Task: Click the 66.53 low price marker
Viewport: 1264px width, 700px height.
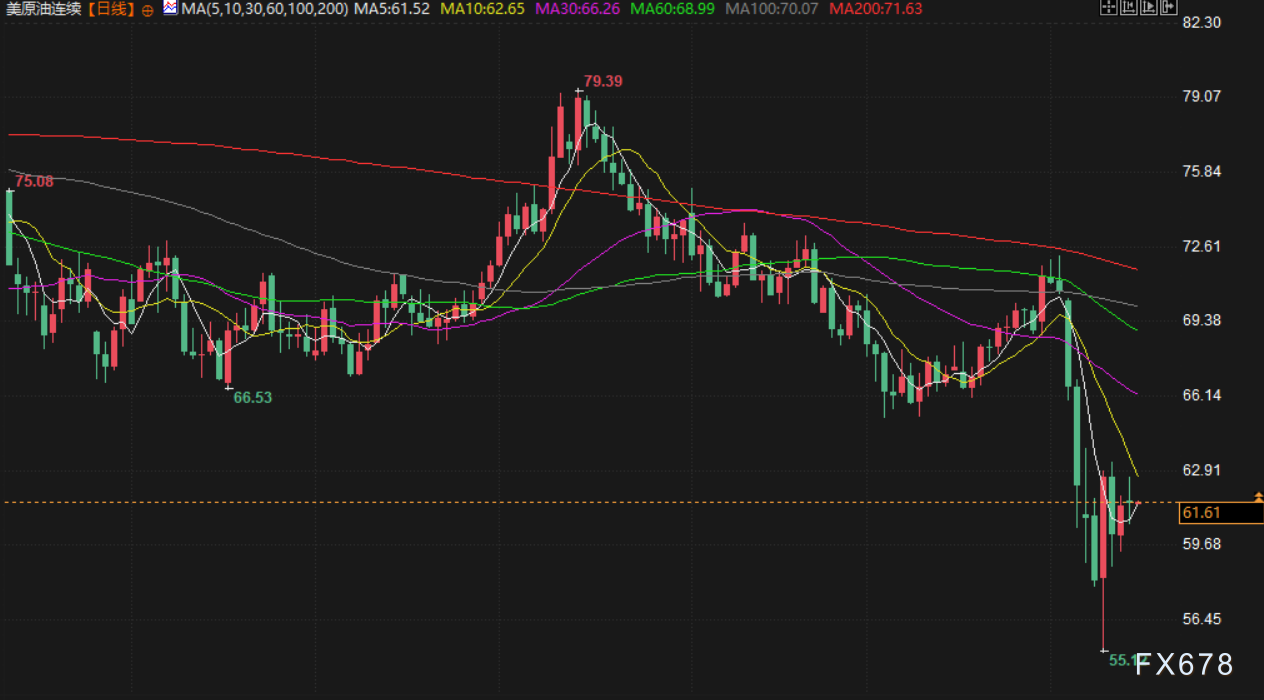Action: [x=252, y=397]
